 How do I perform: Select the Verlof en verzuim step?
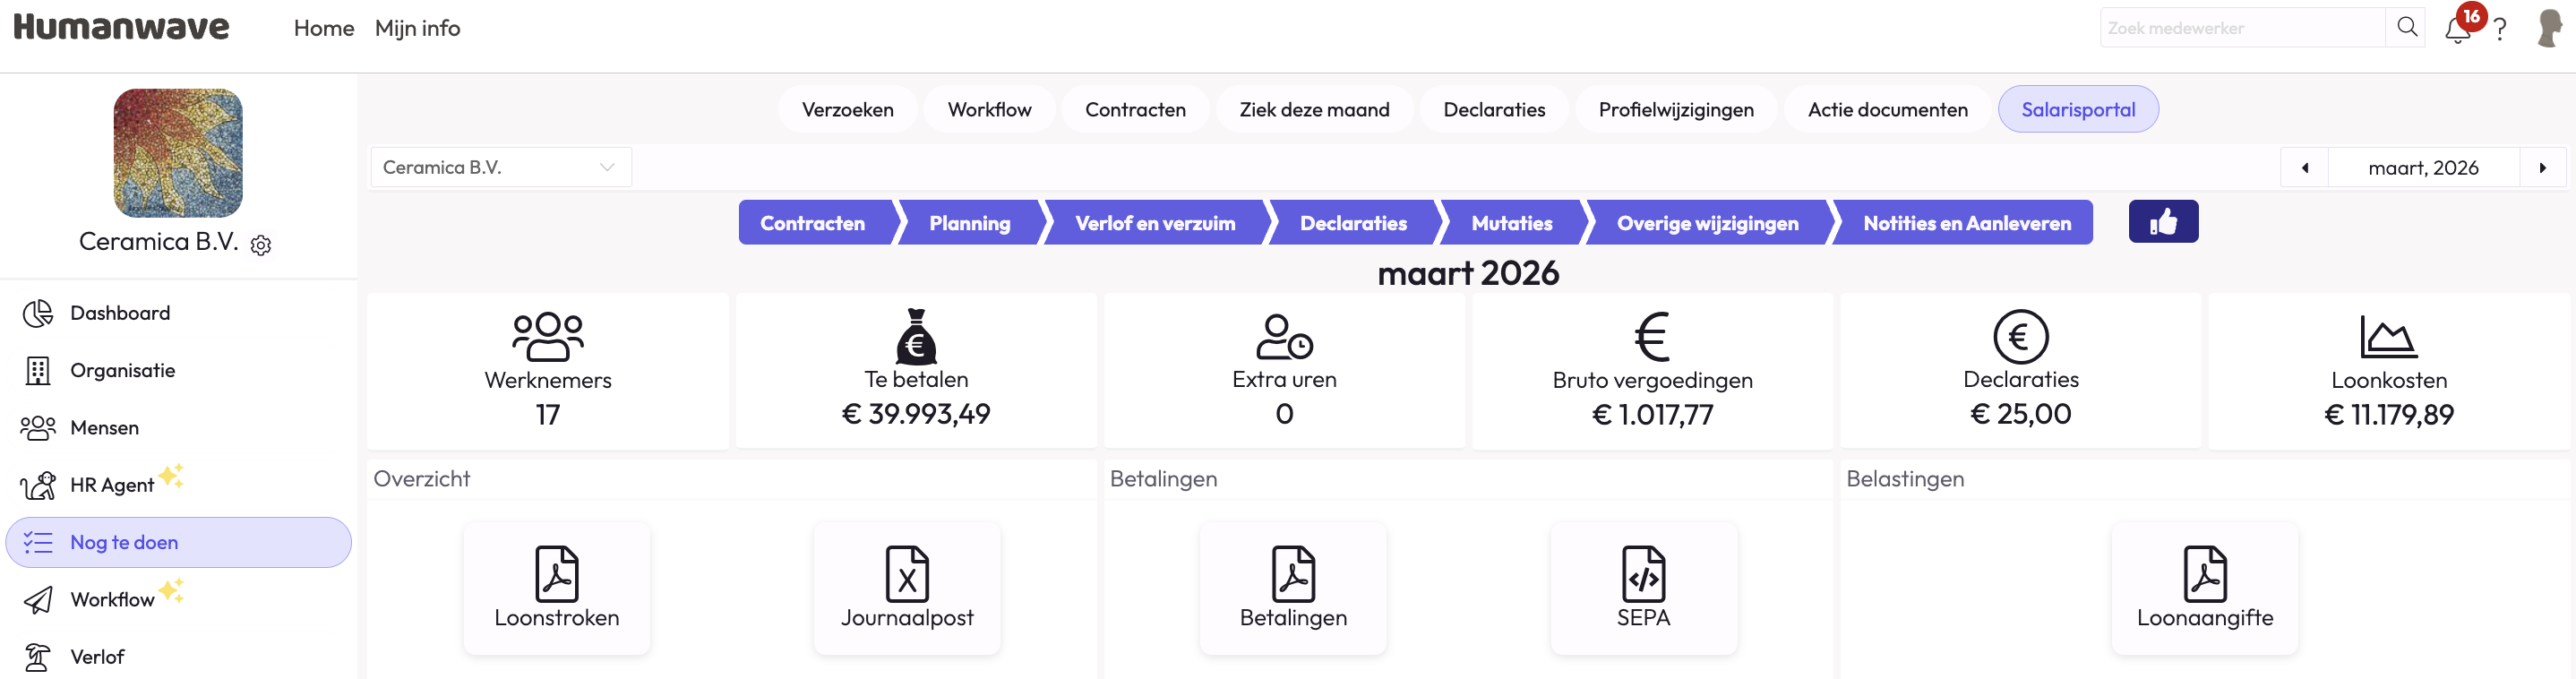(1154, 223)
